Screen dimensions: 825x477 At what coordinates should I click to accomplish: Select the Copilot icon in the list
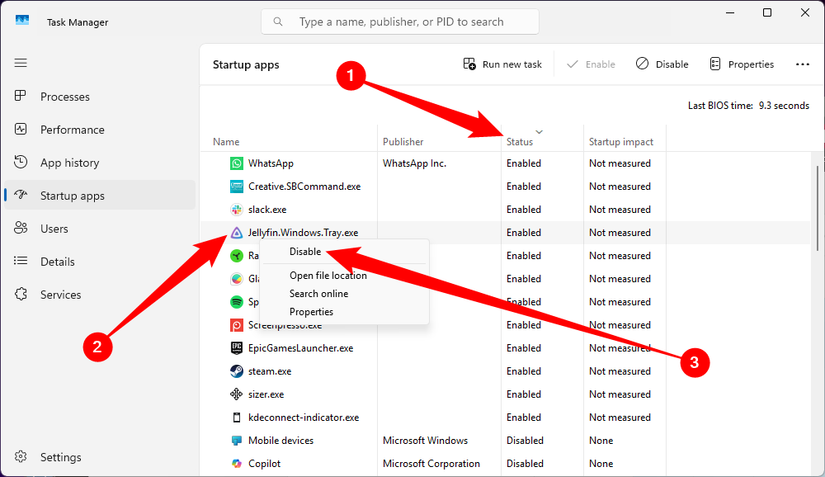click(x=236, y=464)
